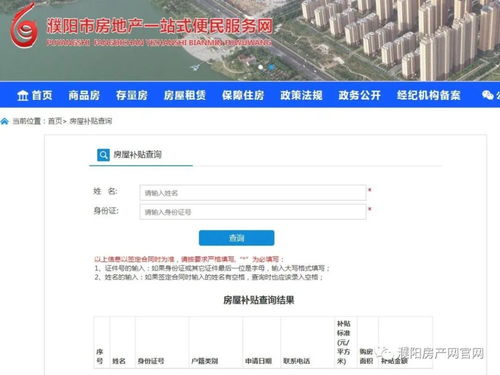The width and height of the screenshot is (500, 375).
Task: Click the blue house breadcrumb icon
Action: pos(4,121)
